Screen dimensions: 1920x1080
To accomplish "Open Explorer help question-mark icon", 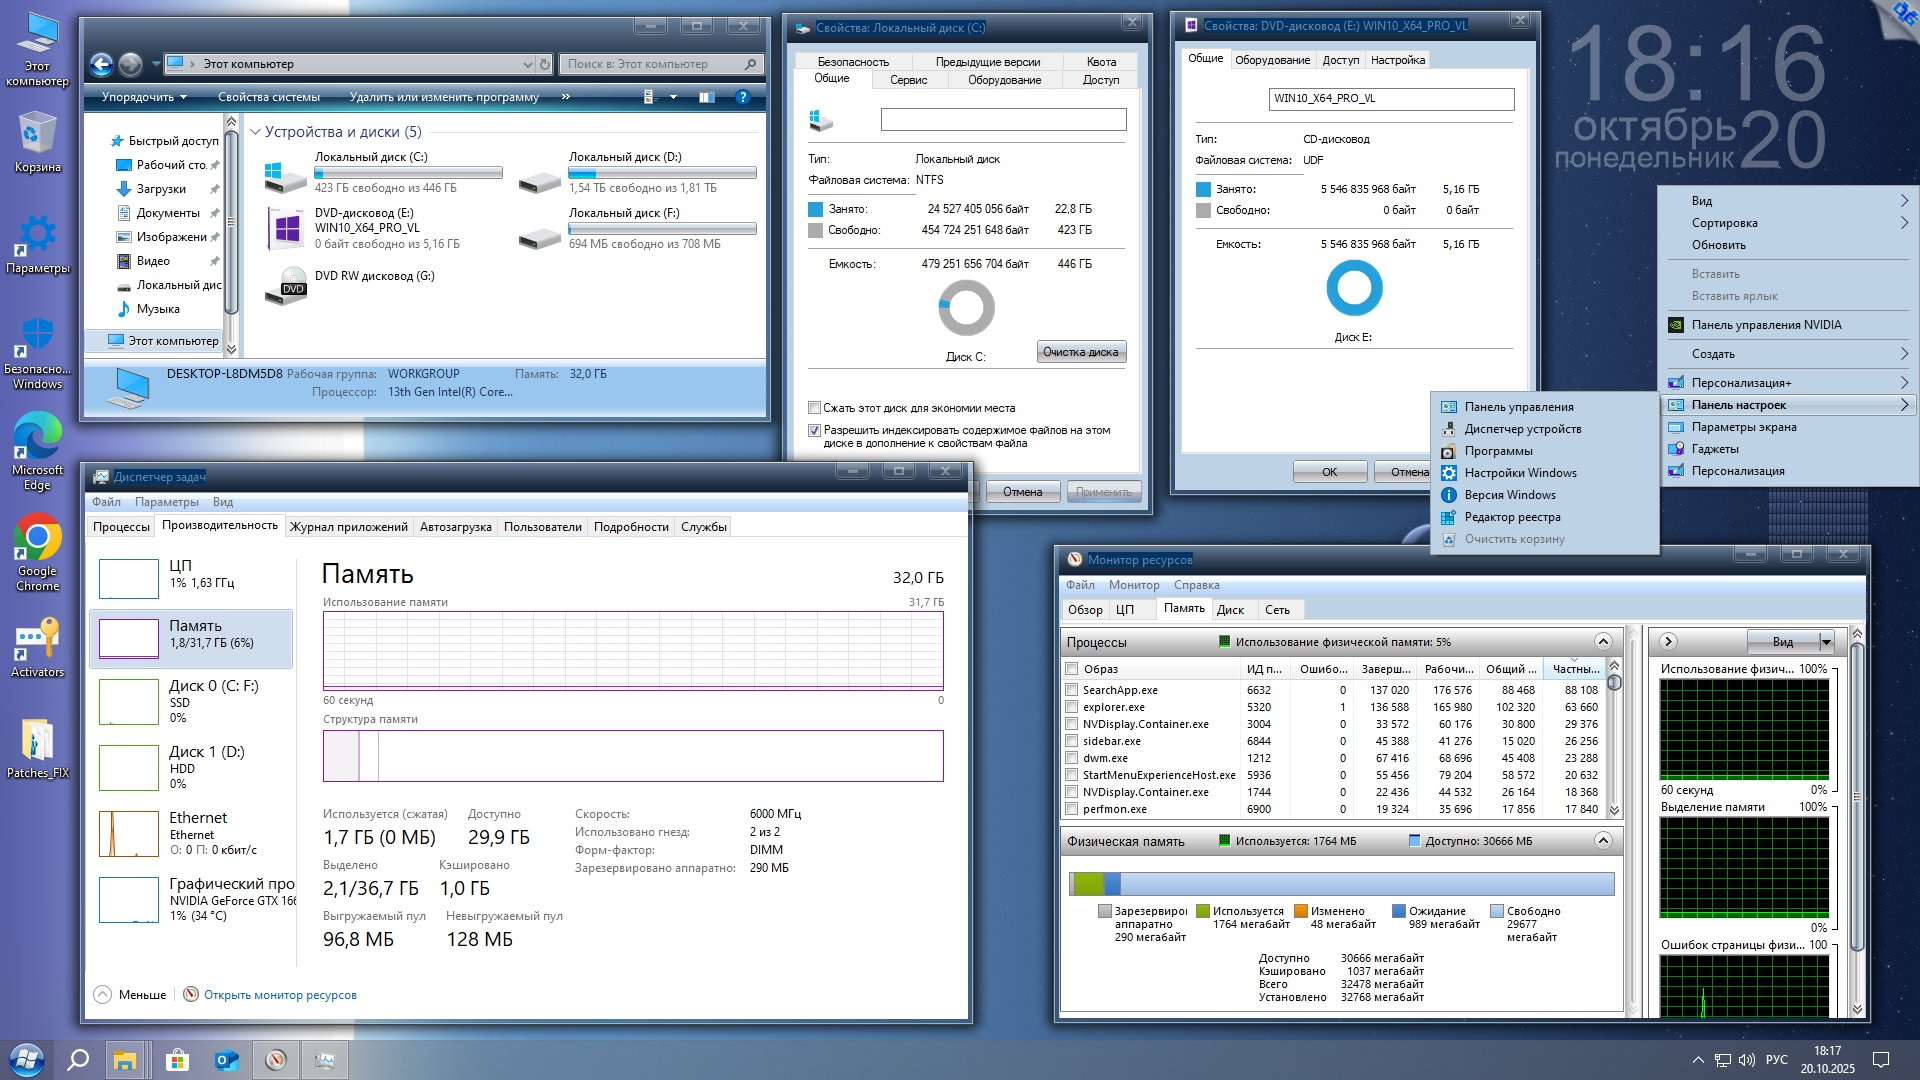I will 742,97.
